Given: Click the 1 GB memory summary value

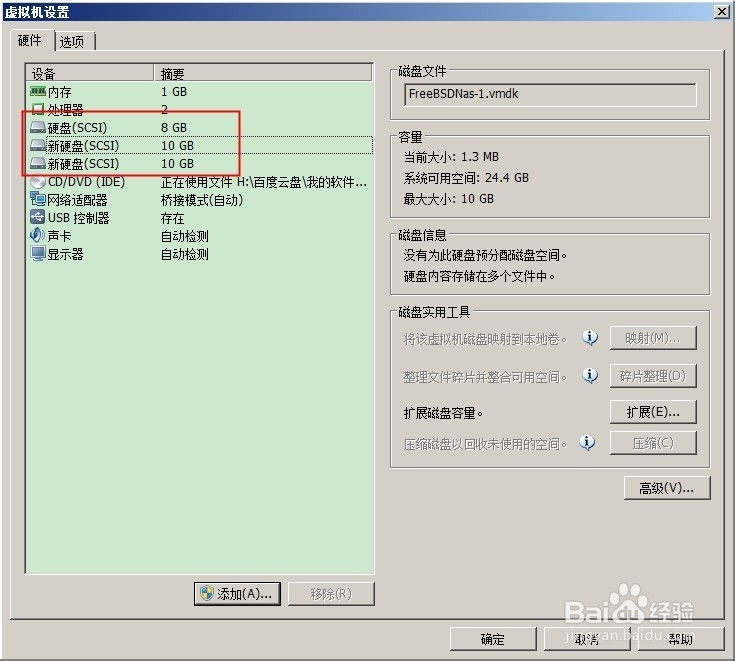Looking at the screenshot, I should tap(174, 91).
